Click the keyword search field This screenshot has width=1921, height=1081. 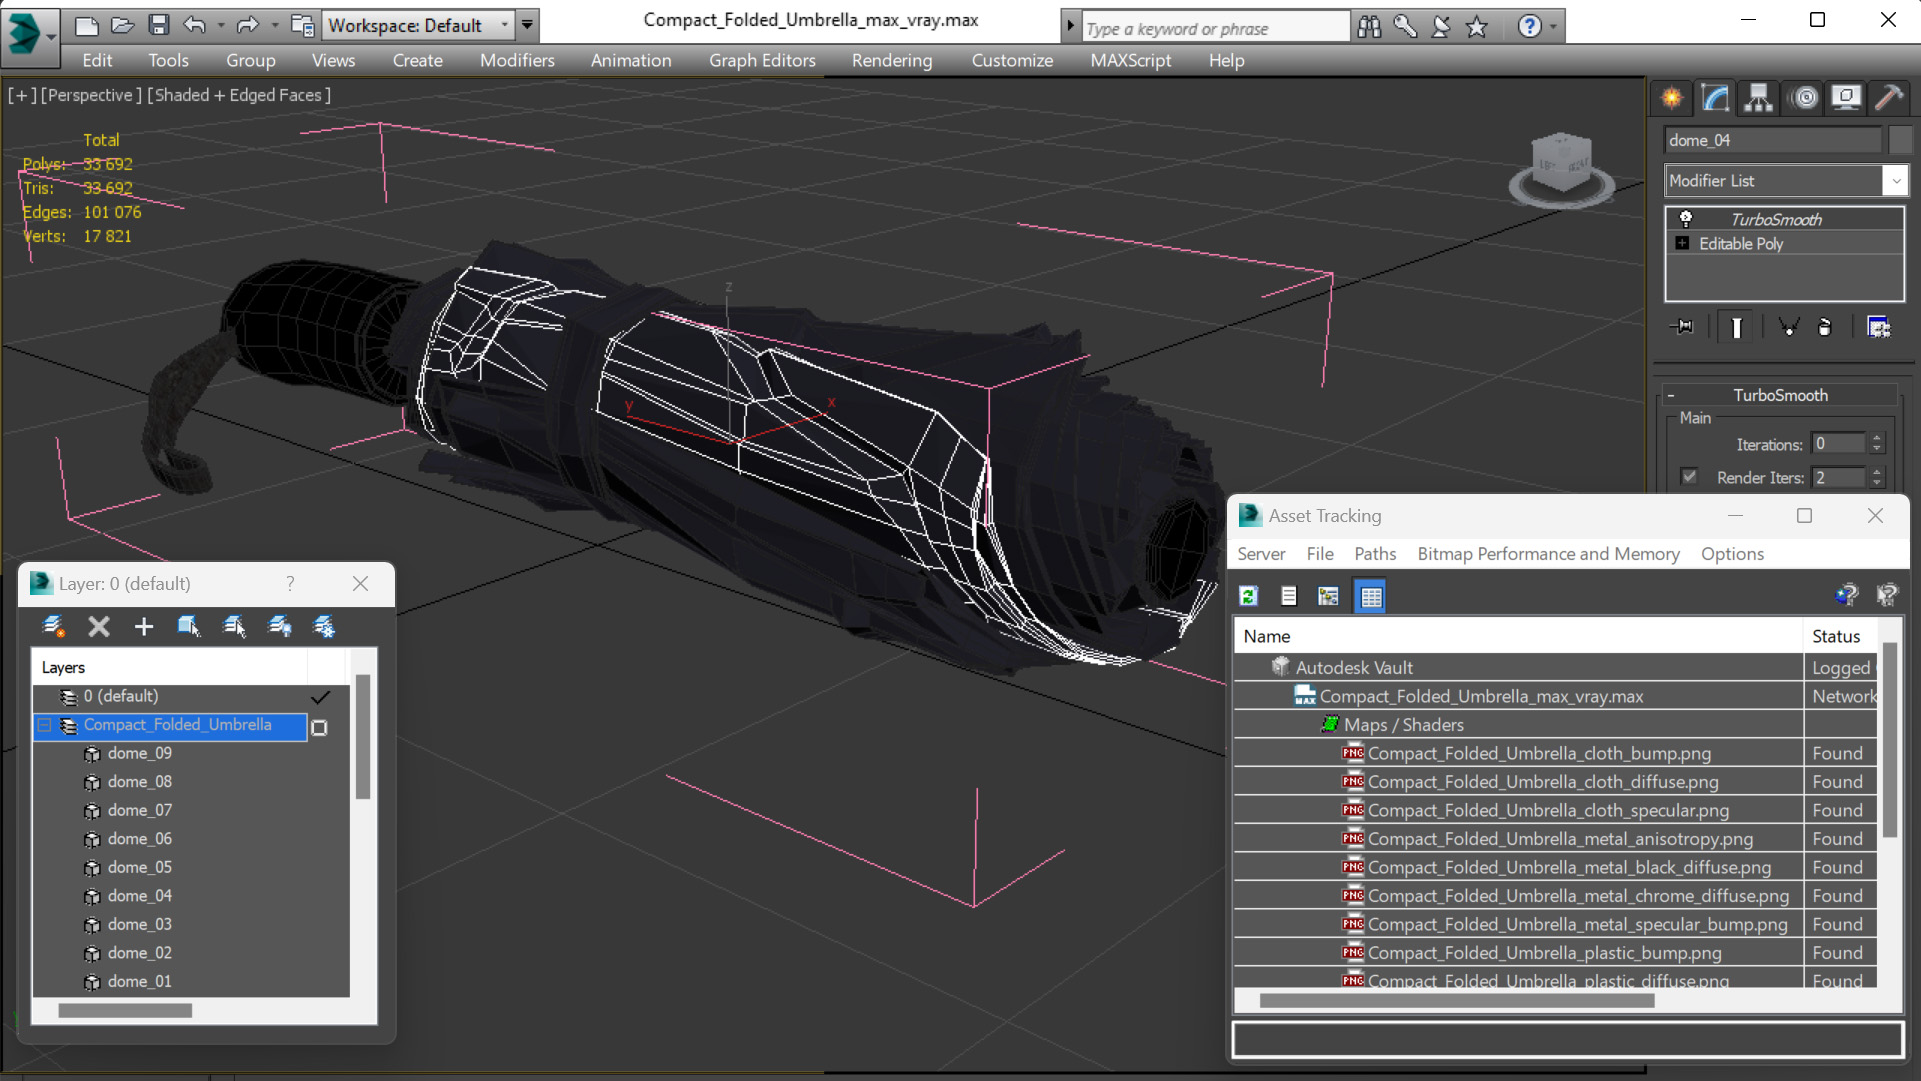[1215, 28]
